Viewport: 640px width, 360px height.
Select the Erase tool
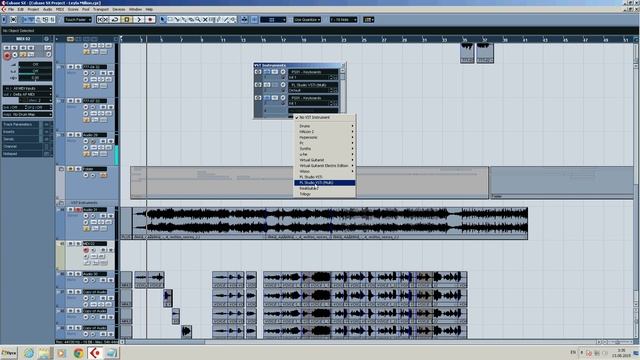pyautogui.click(x=191, y=20)
